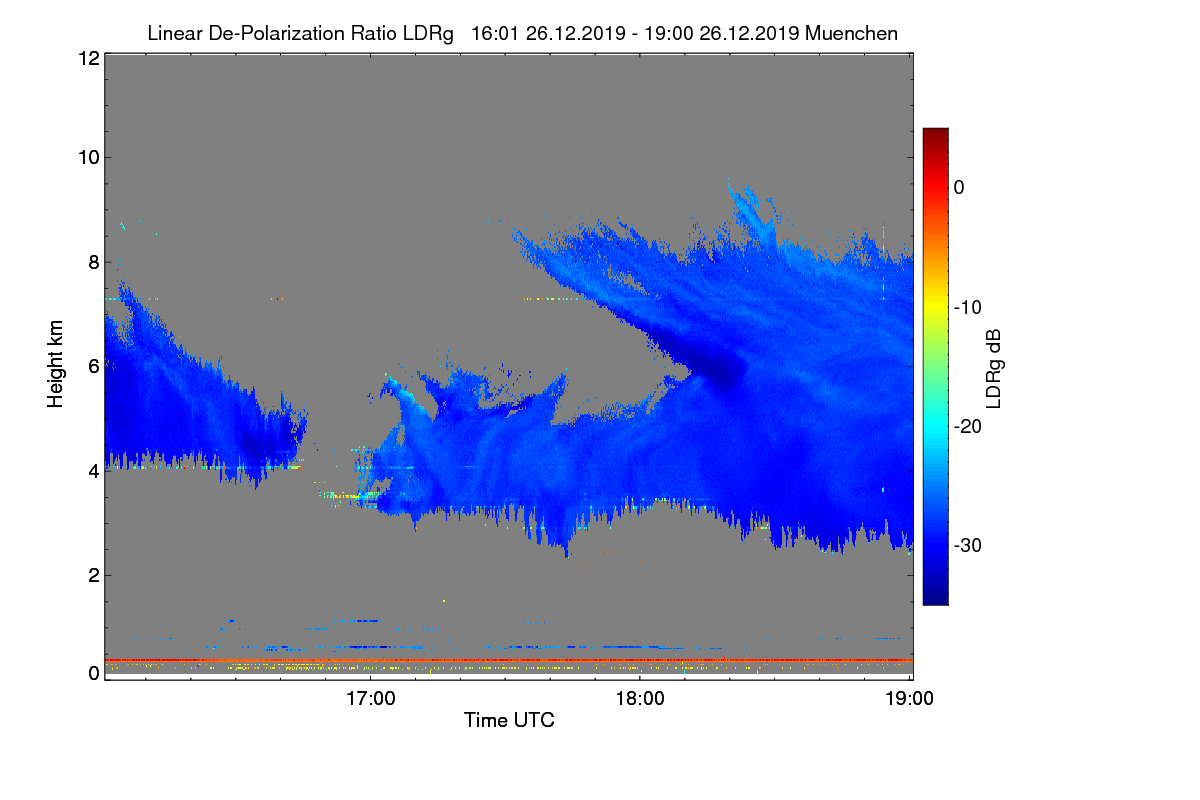Click the 'Muenchen' location in the title
The height and width of the screenshot is (800, 1200).
point(851,33)
